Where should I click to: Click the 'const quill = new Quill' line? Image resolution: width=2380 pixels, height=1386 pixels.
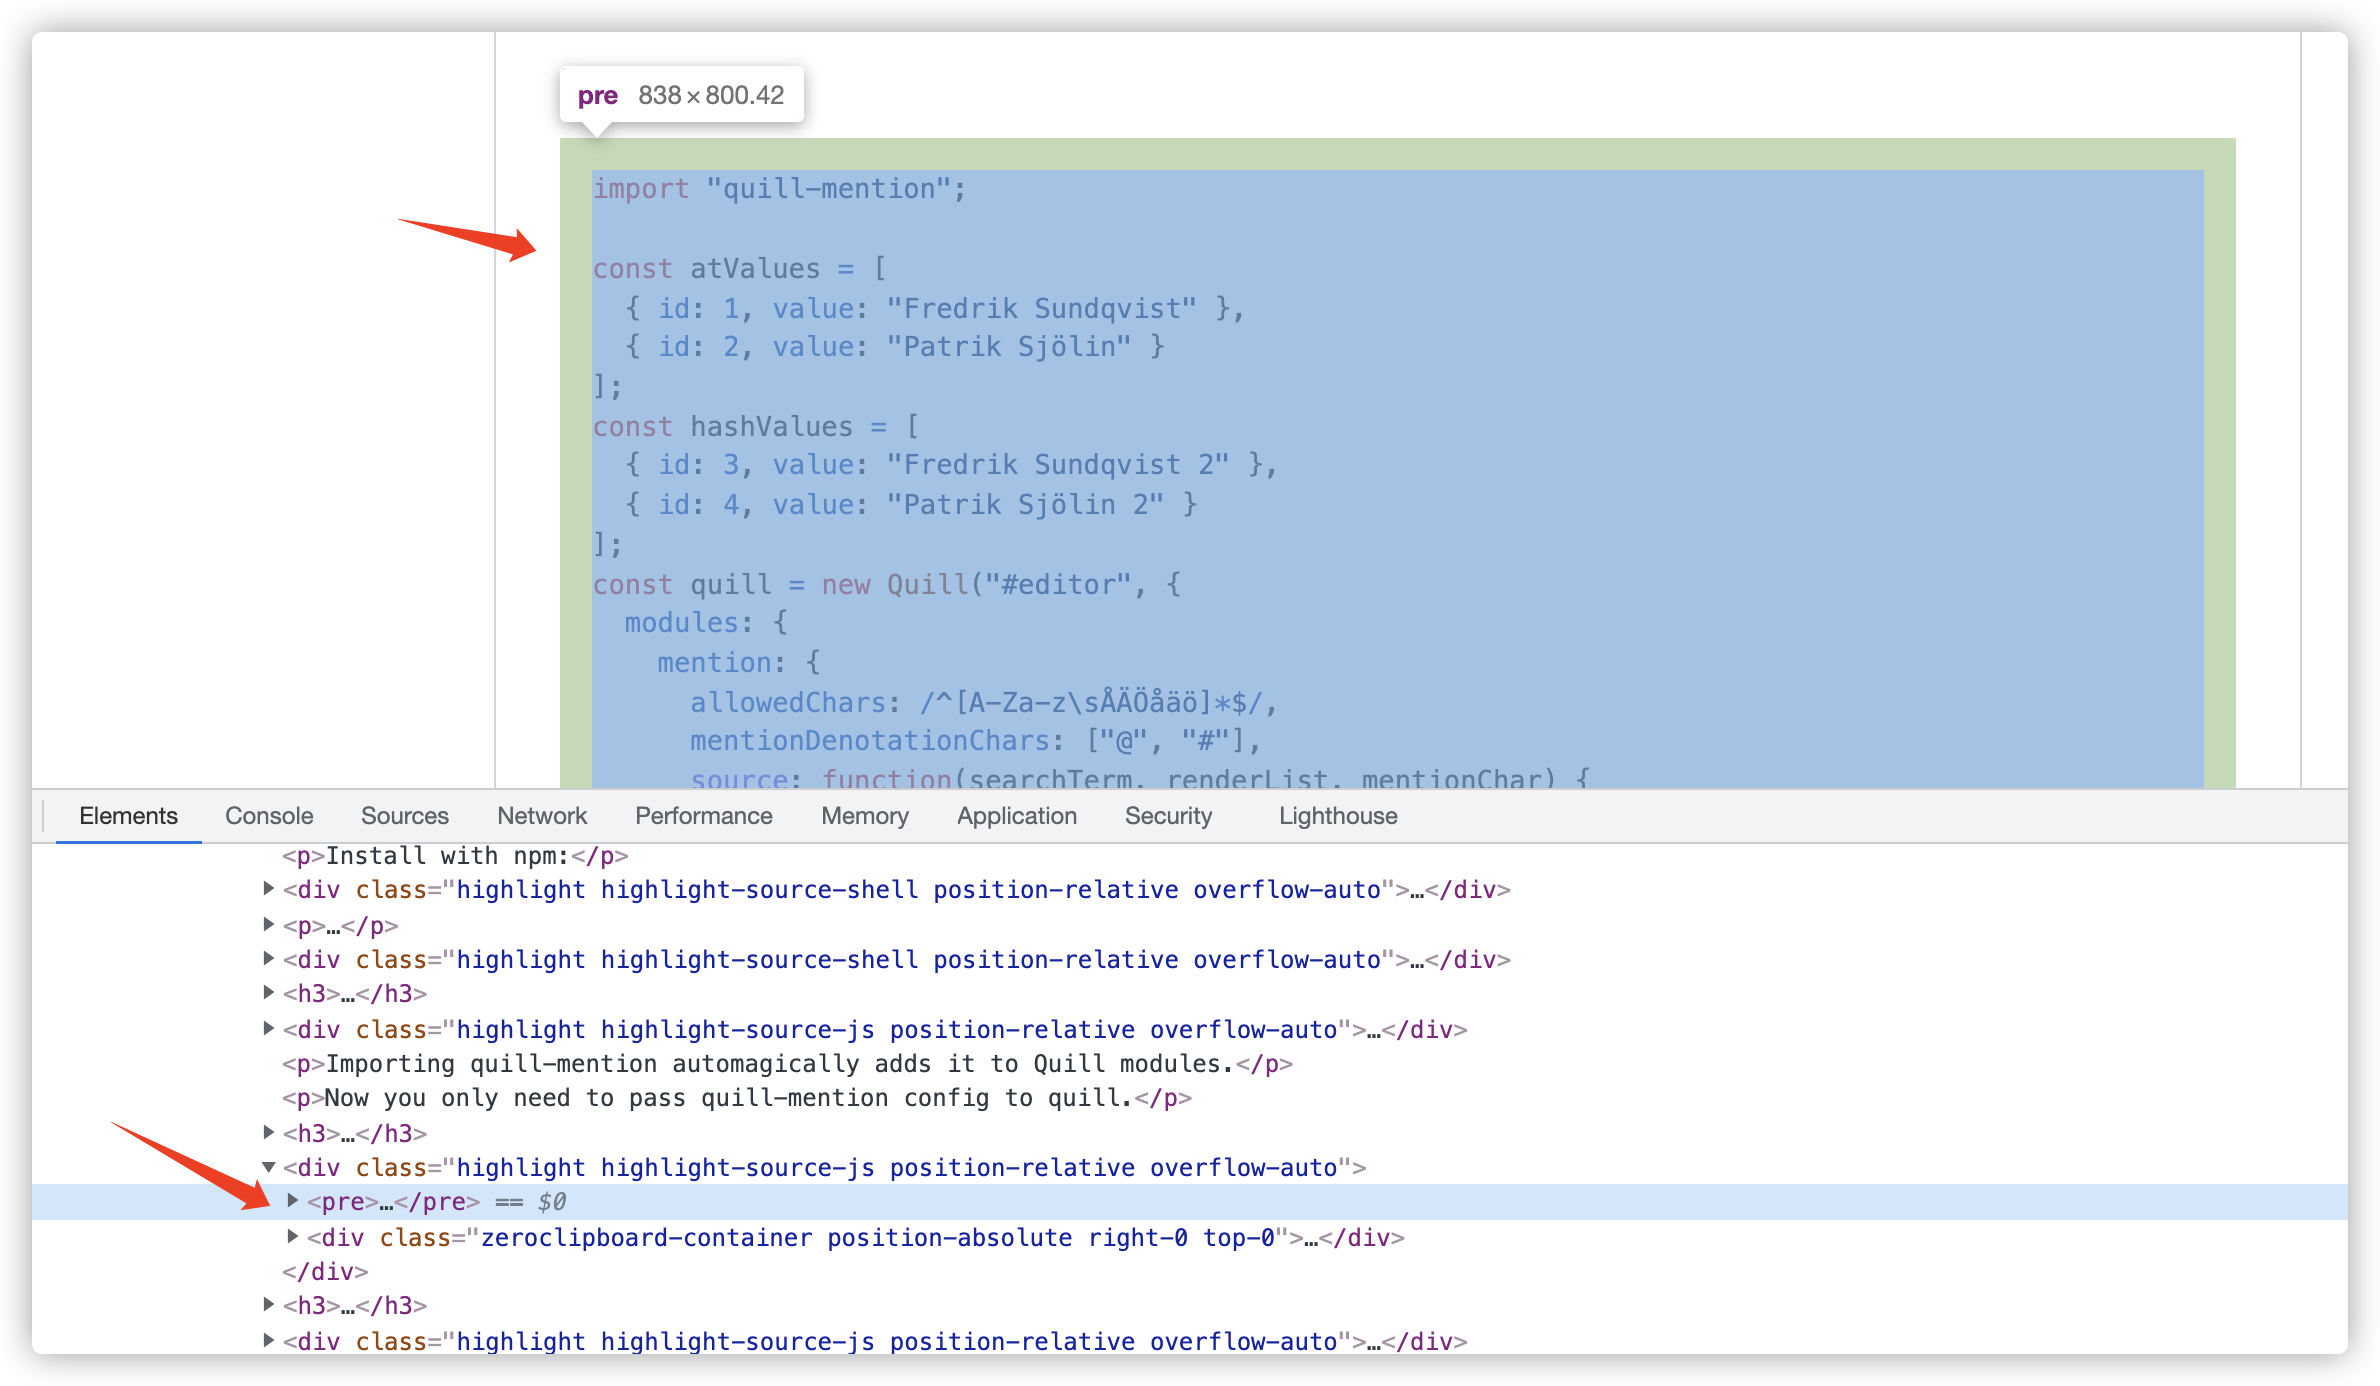[886, 585]
